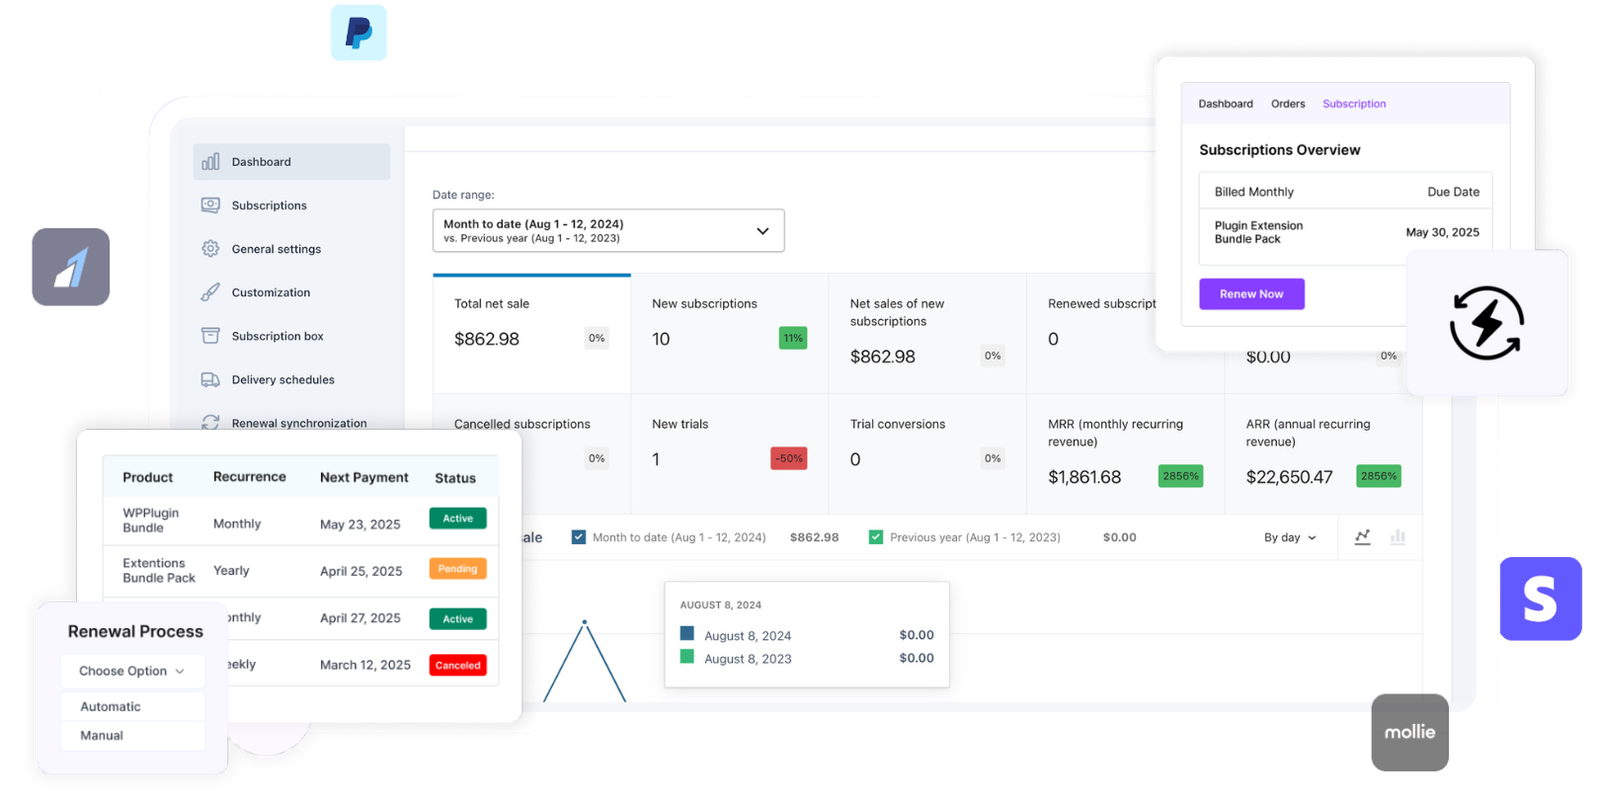Switch to the Orders tab
Screen dimensions: 1600x809
coord(1287,104)
